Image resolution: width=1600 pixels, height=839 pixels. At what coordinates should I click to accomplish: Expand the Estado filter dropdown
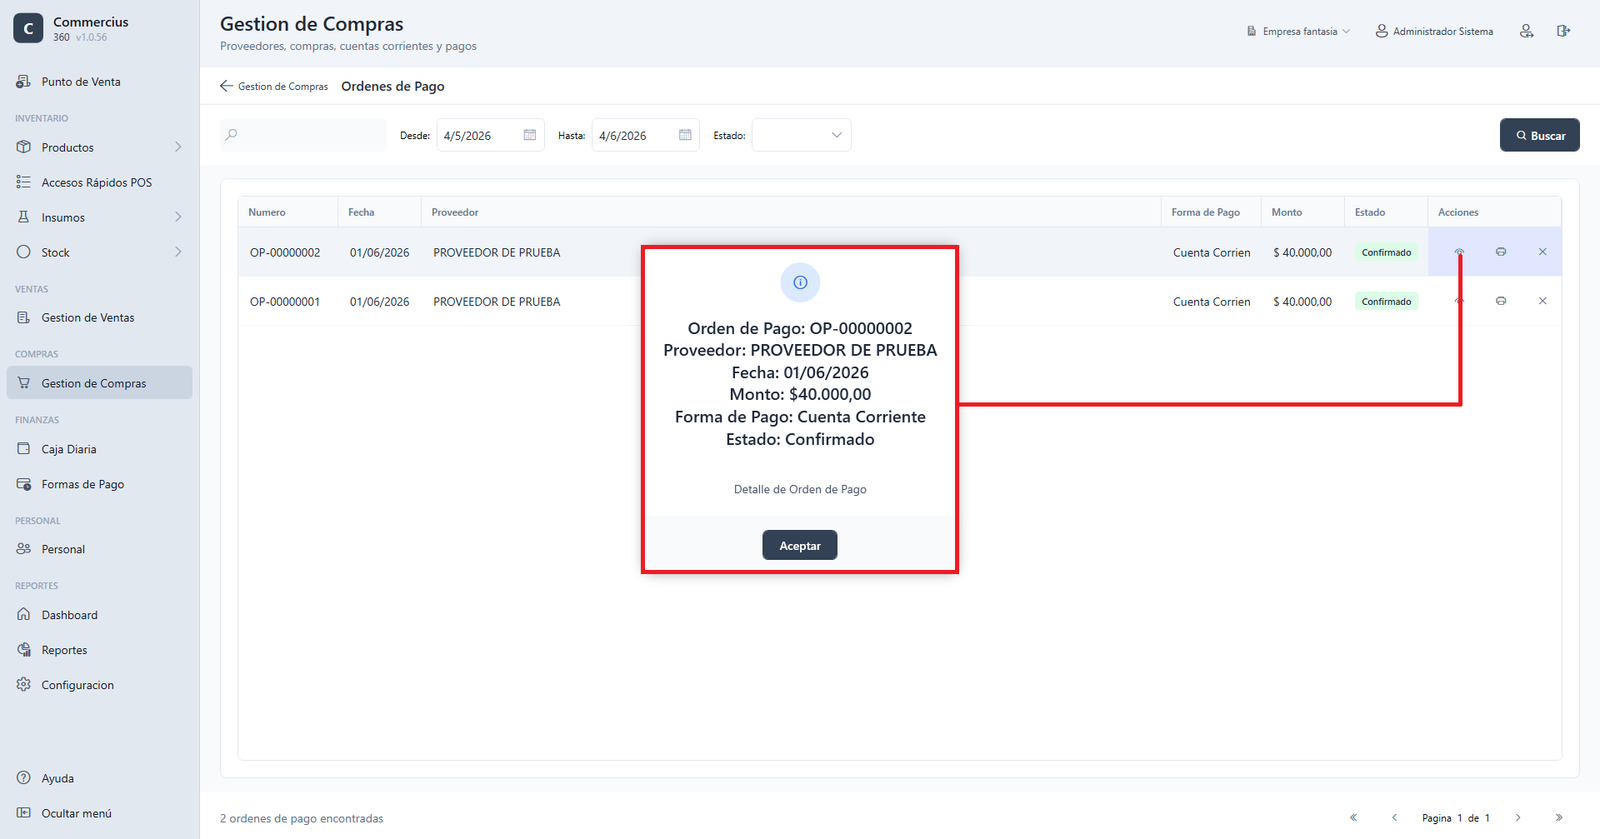pos(802,135)
